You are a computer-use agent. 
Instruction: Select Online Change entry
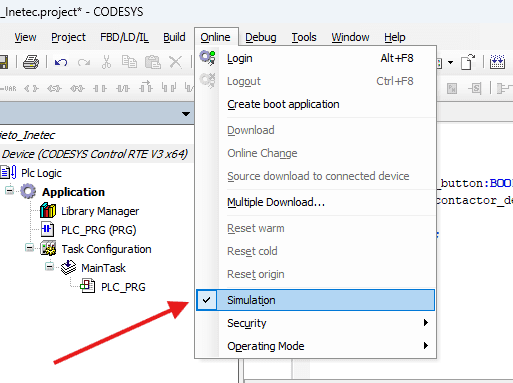tap(315, 153)
